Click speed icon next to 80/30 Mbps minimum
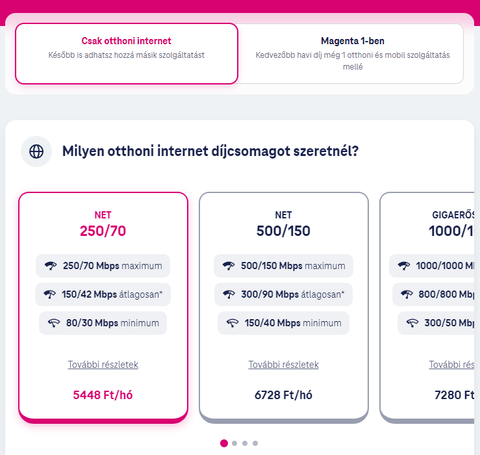The image size is (480, 455). coord(54,323)
